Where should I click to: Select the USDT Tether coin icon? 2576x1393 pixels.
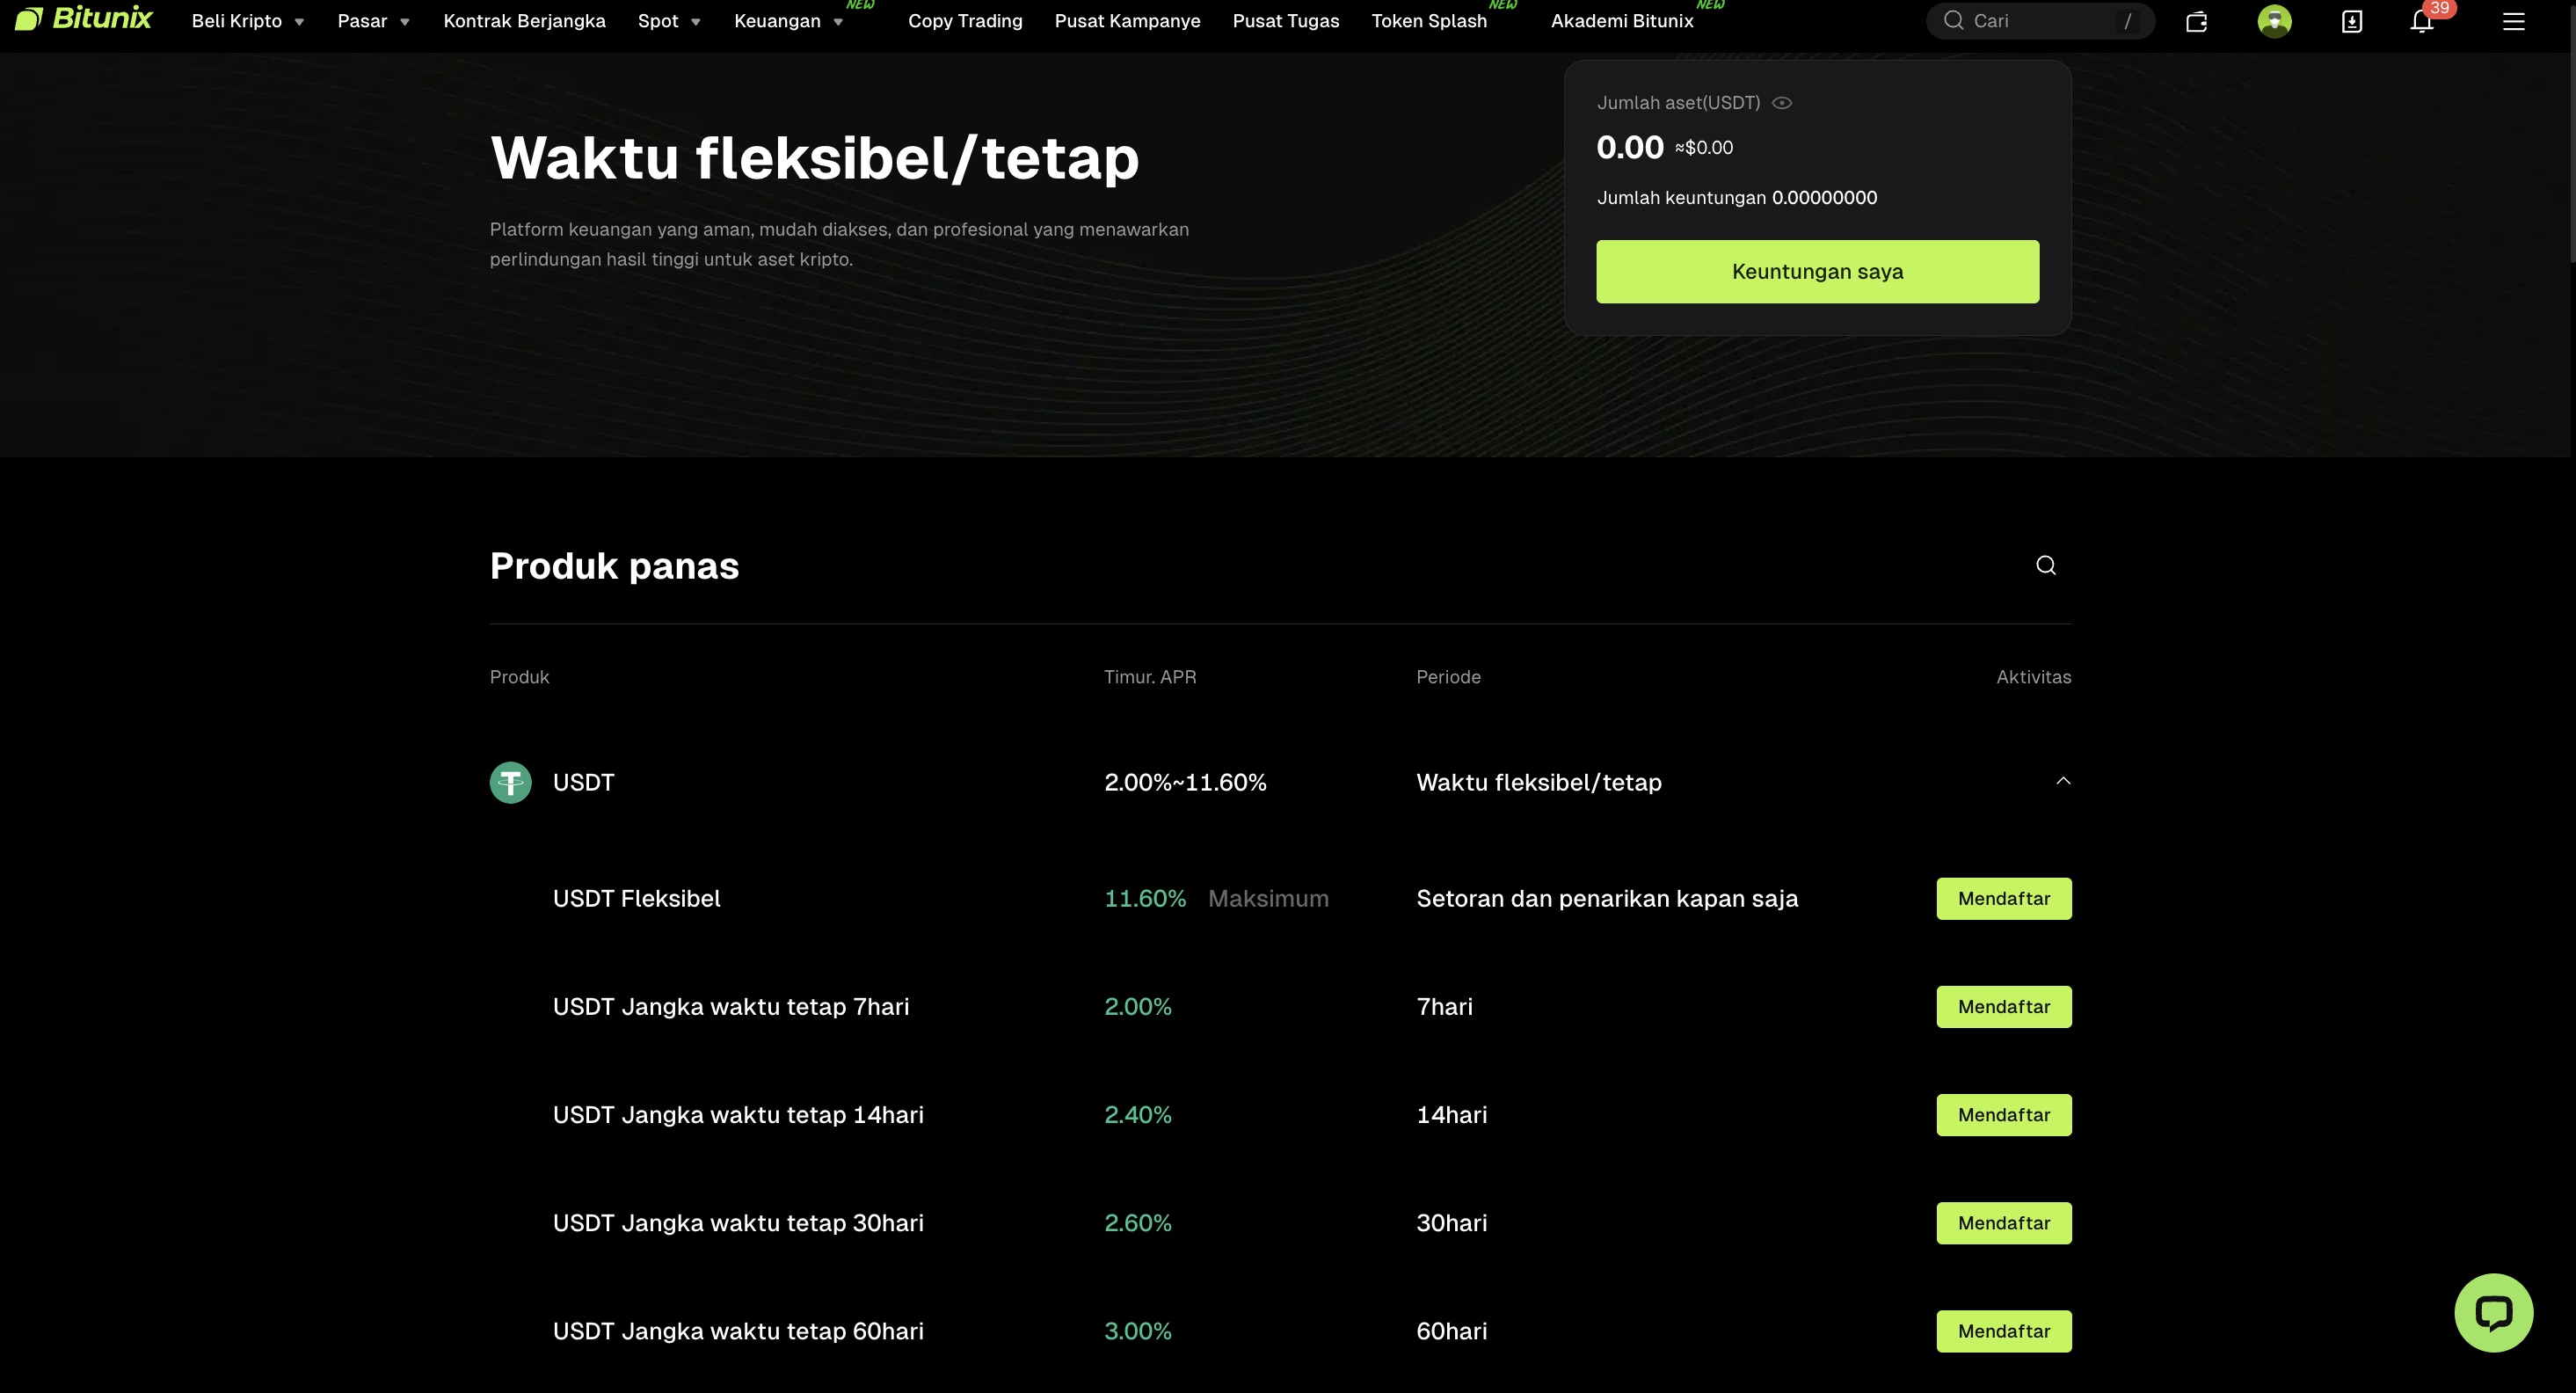tap(510, 782)
